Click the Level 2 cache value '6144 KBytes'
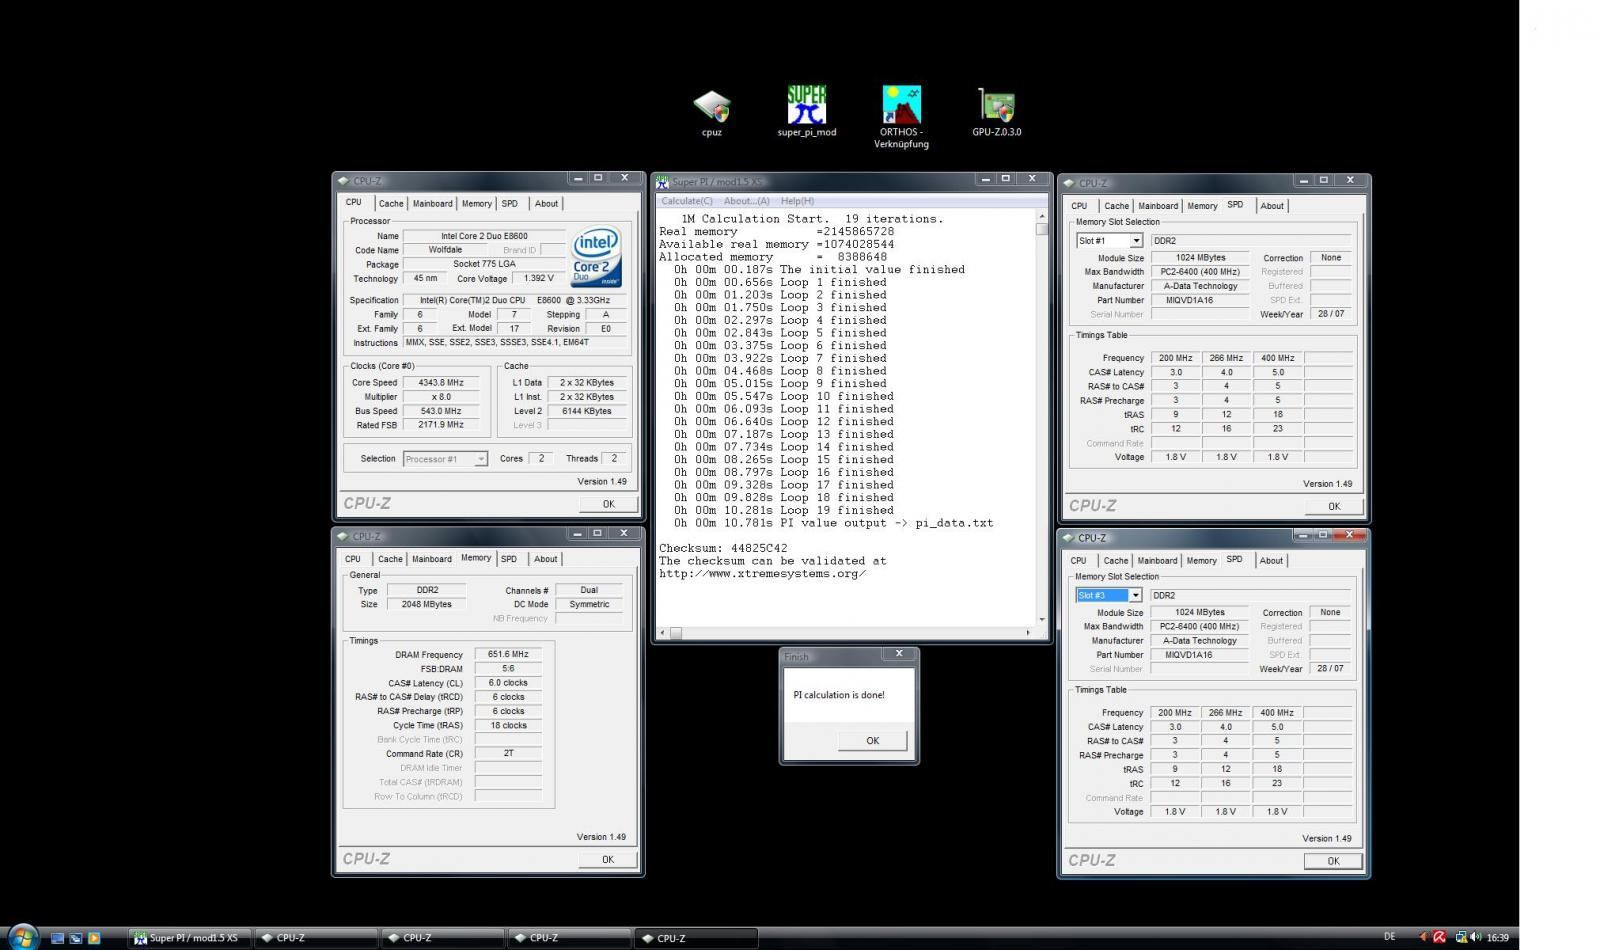1600x950 pixels. (587, 411)
